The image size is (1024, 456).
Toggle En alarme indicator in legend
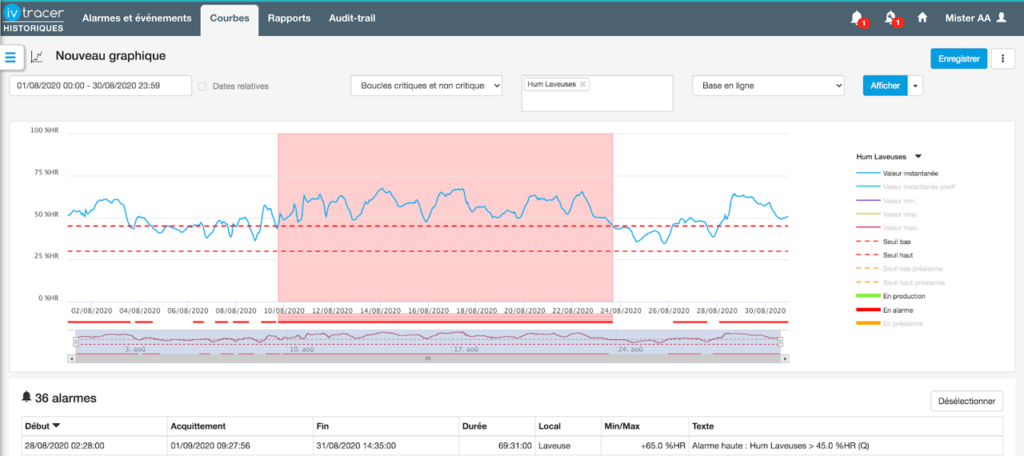[897, 310]
